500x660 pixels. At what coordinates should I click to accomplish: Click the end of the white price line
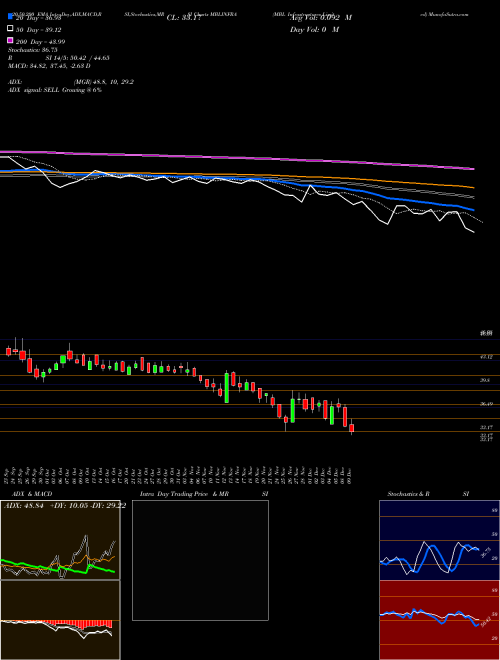point(474,232)
